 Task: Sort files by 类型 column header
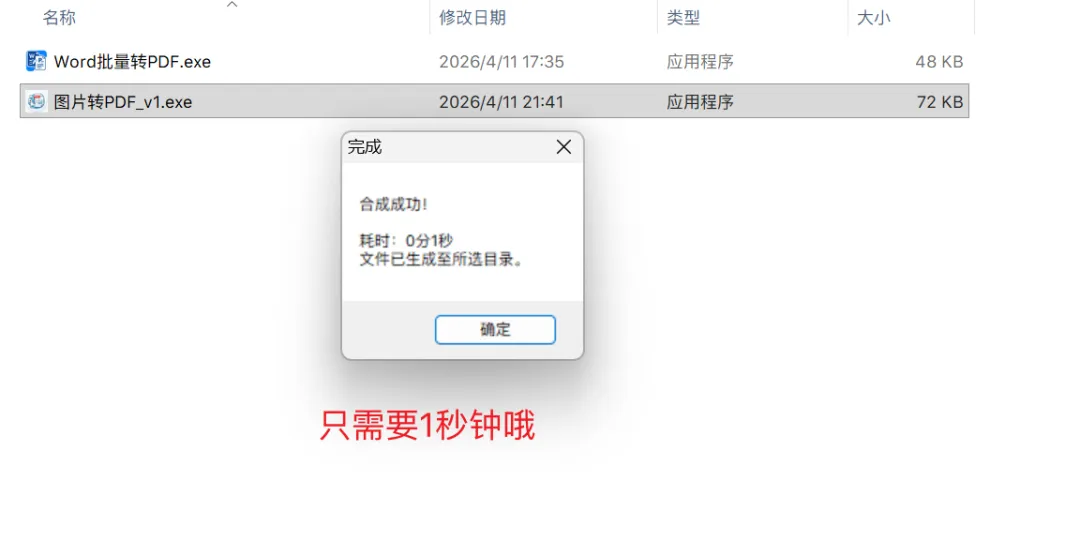click(683, 18)
